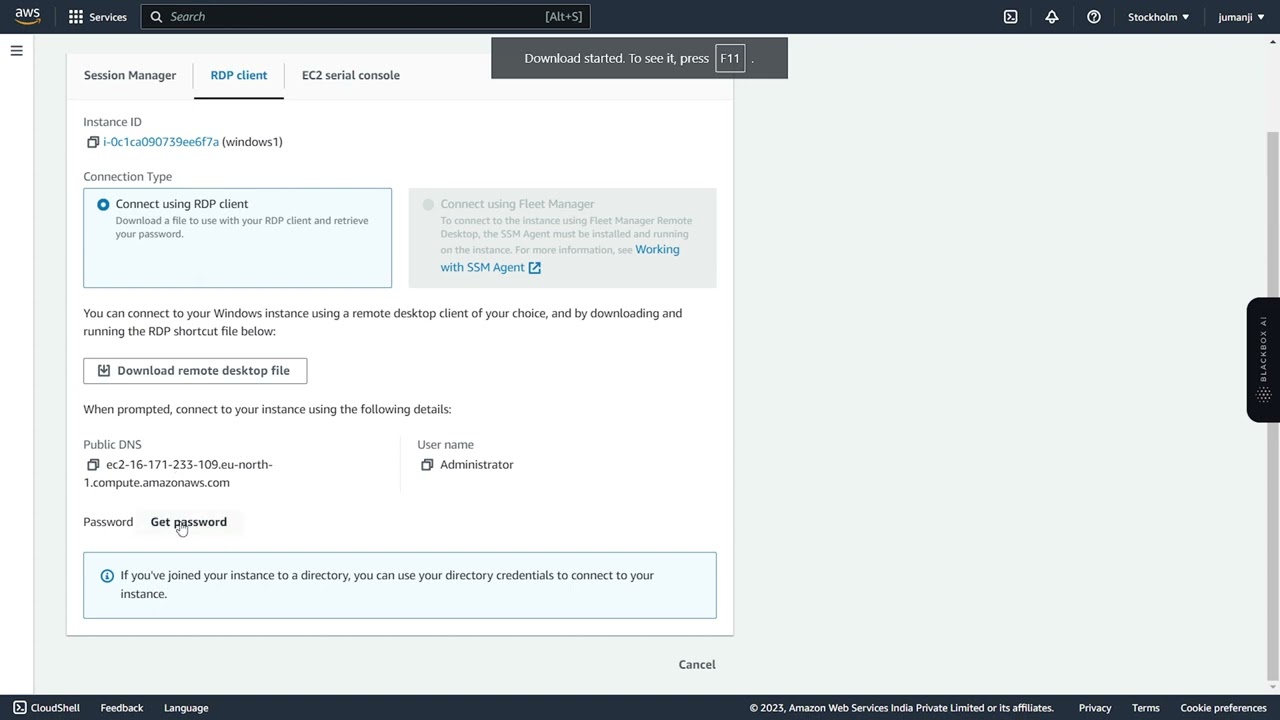Screen dimensions: 1280x720
Task: Copy the instance ID
Action: pyautogui.click(x=93, y=142)
